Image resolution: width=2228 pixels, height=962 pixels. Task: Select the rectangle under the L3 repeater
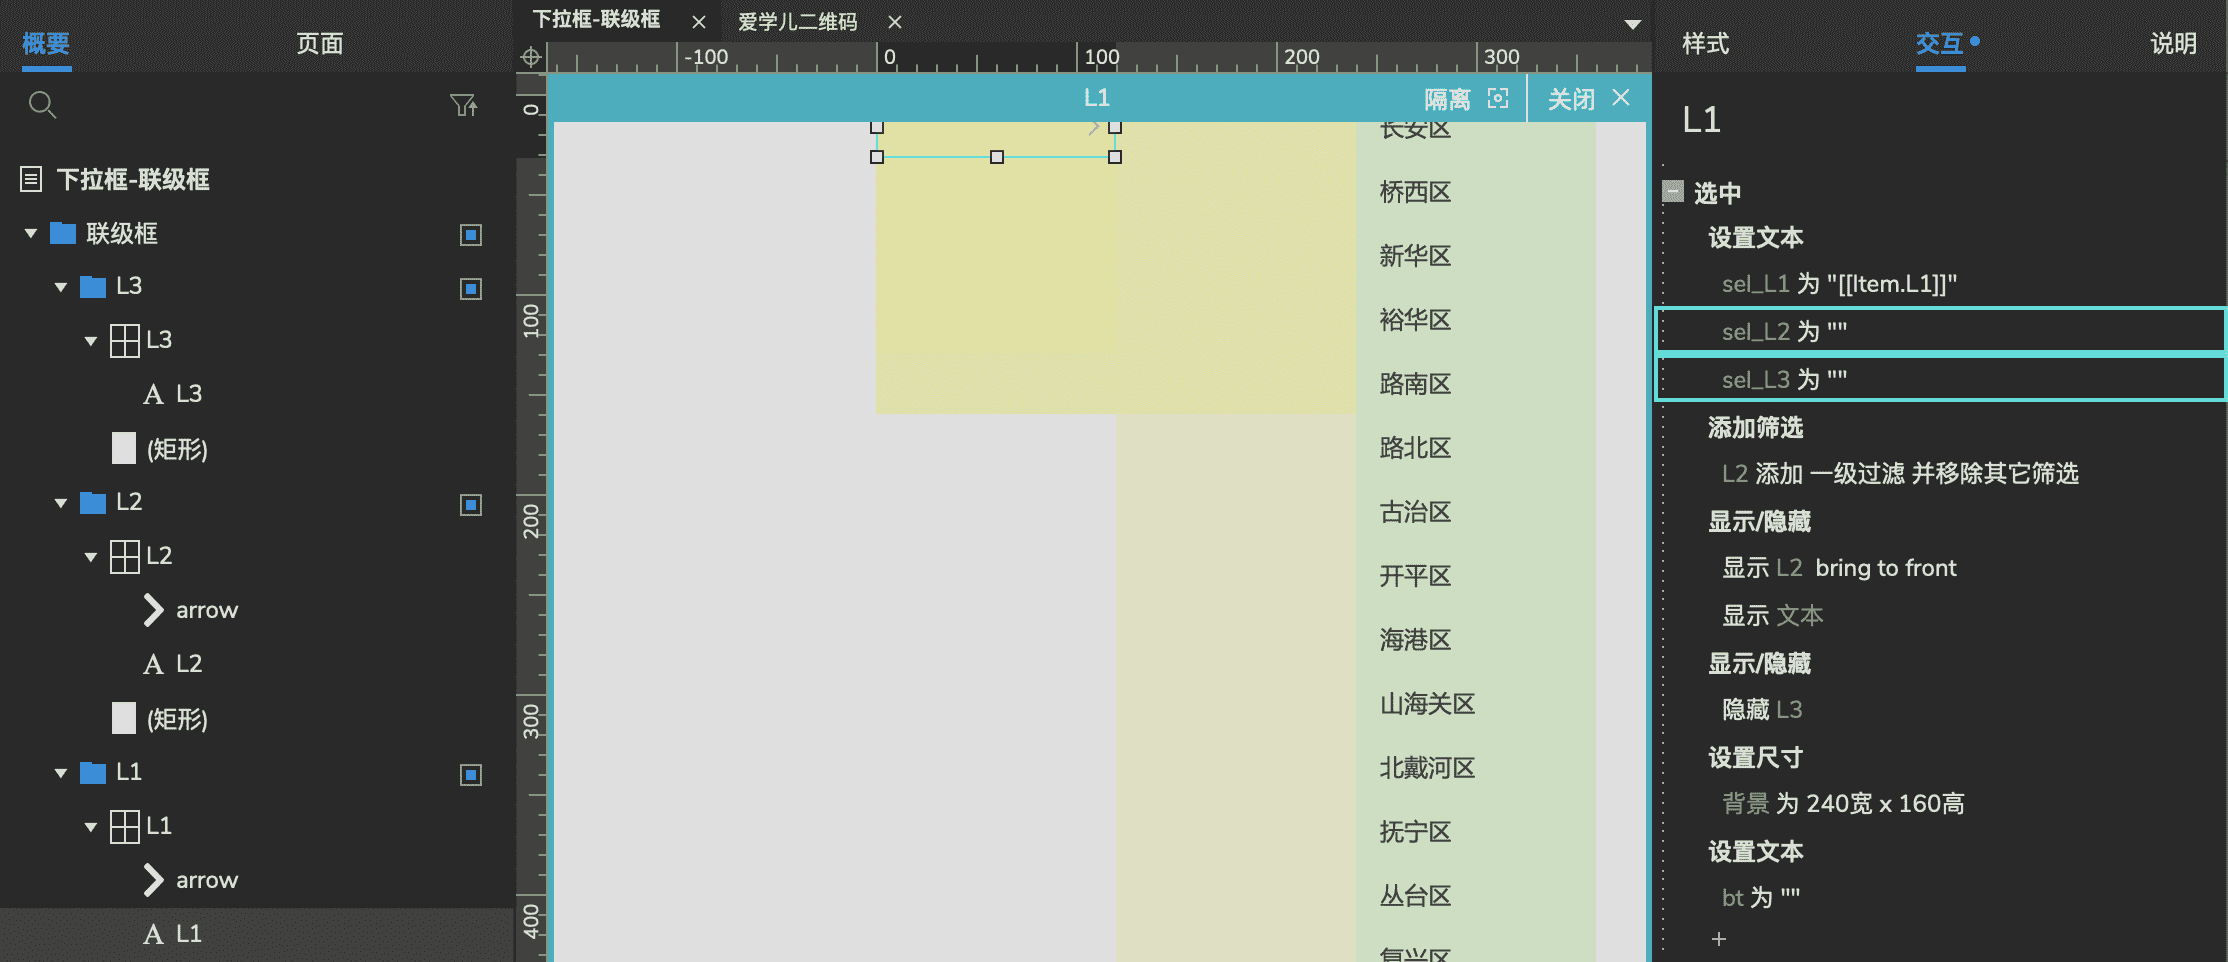point(124,448)
